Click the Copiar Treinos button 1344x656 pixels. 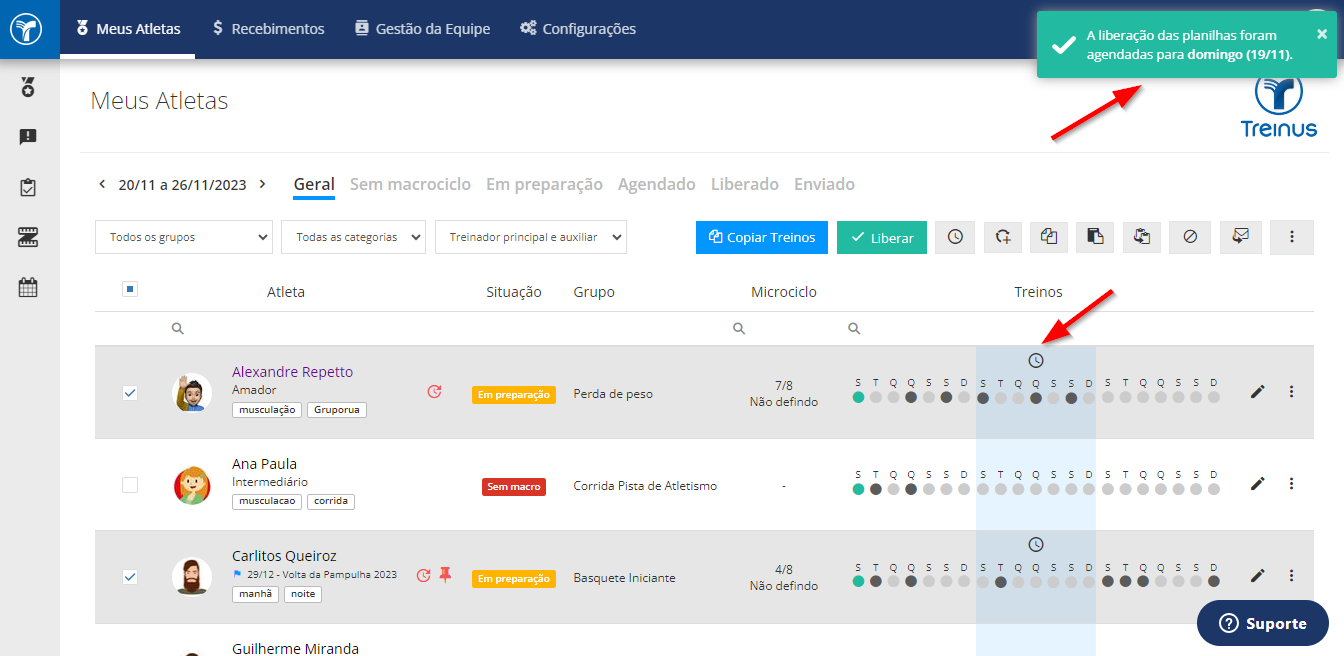[x=762, y=237]
